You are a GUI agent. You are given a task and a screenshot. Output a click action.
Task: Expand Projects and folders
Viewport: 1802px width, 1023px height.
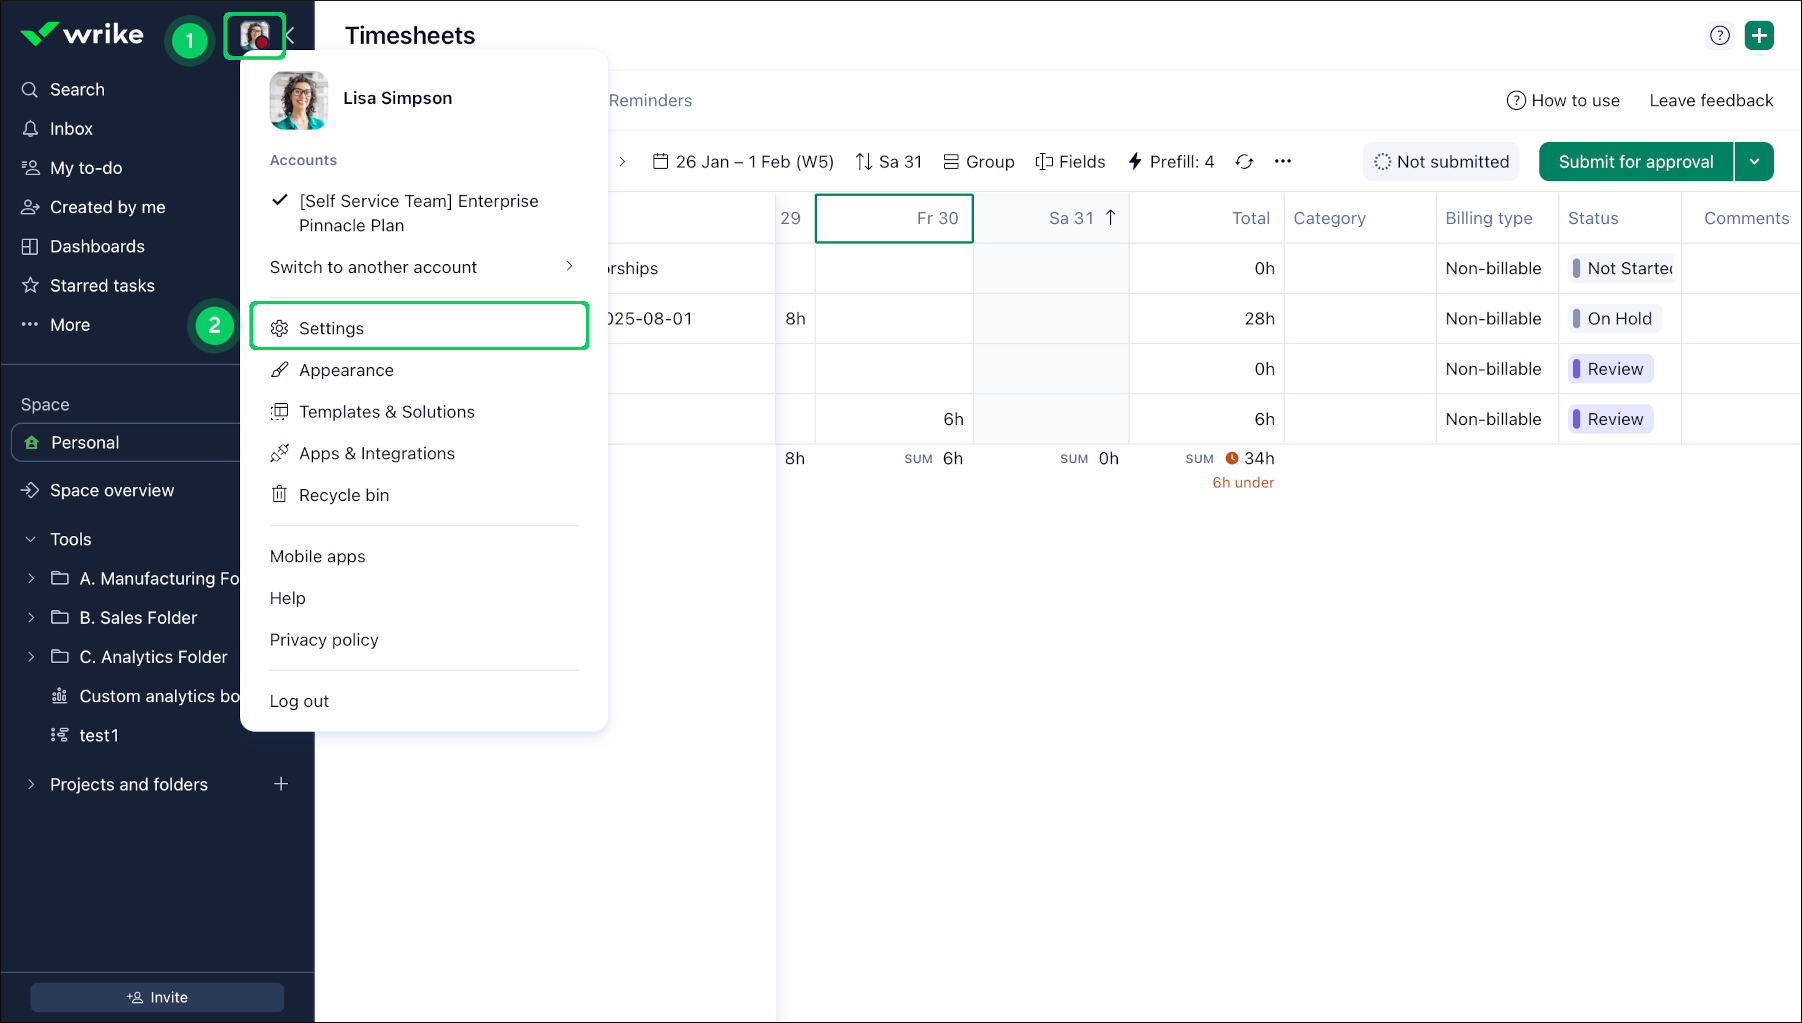31,784
